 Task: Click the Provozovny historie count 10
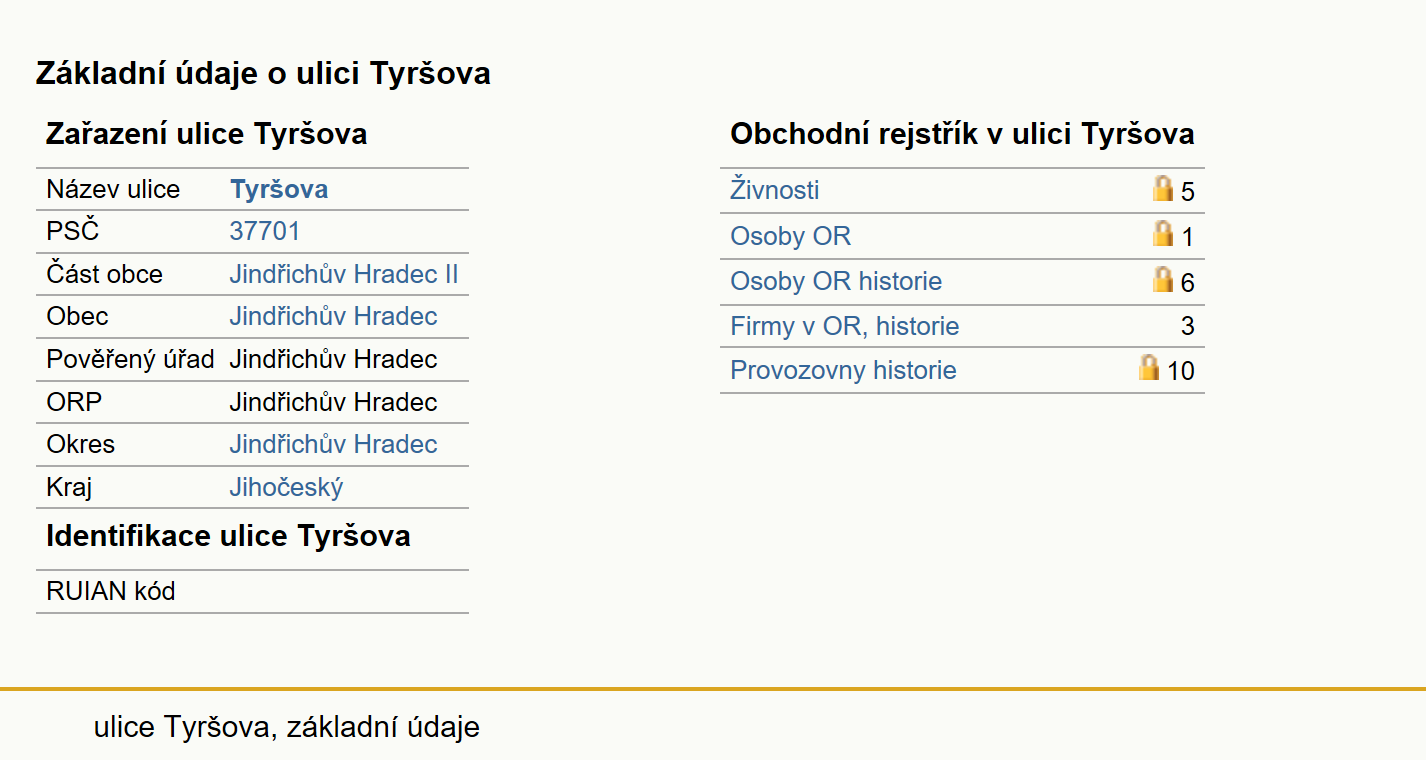tap(1181, 371)
